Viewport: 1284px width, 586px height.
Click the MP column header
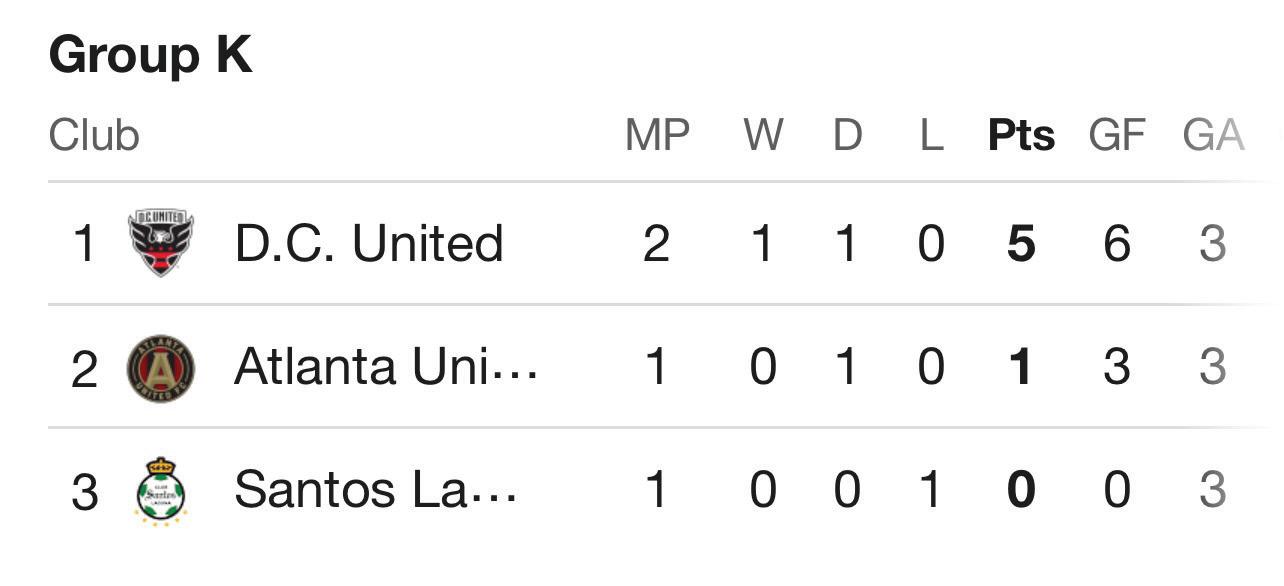coord(657,135)
